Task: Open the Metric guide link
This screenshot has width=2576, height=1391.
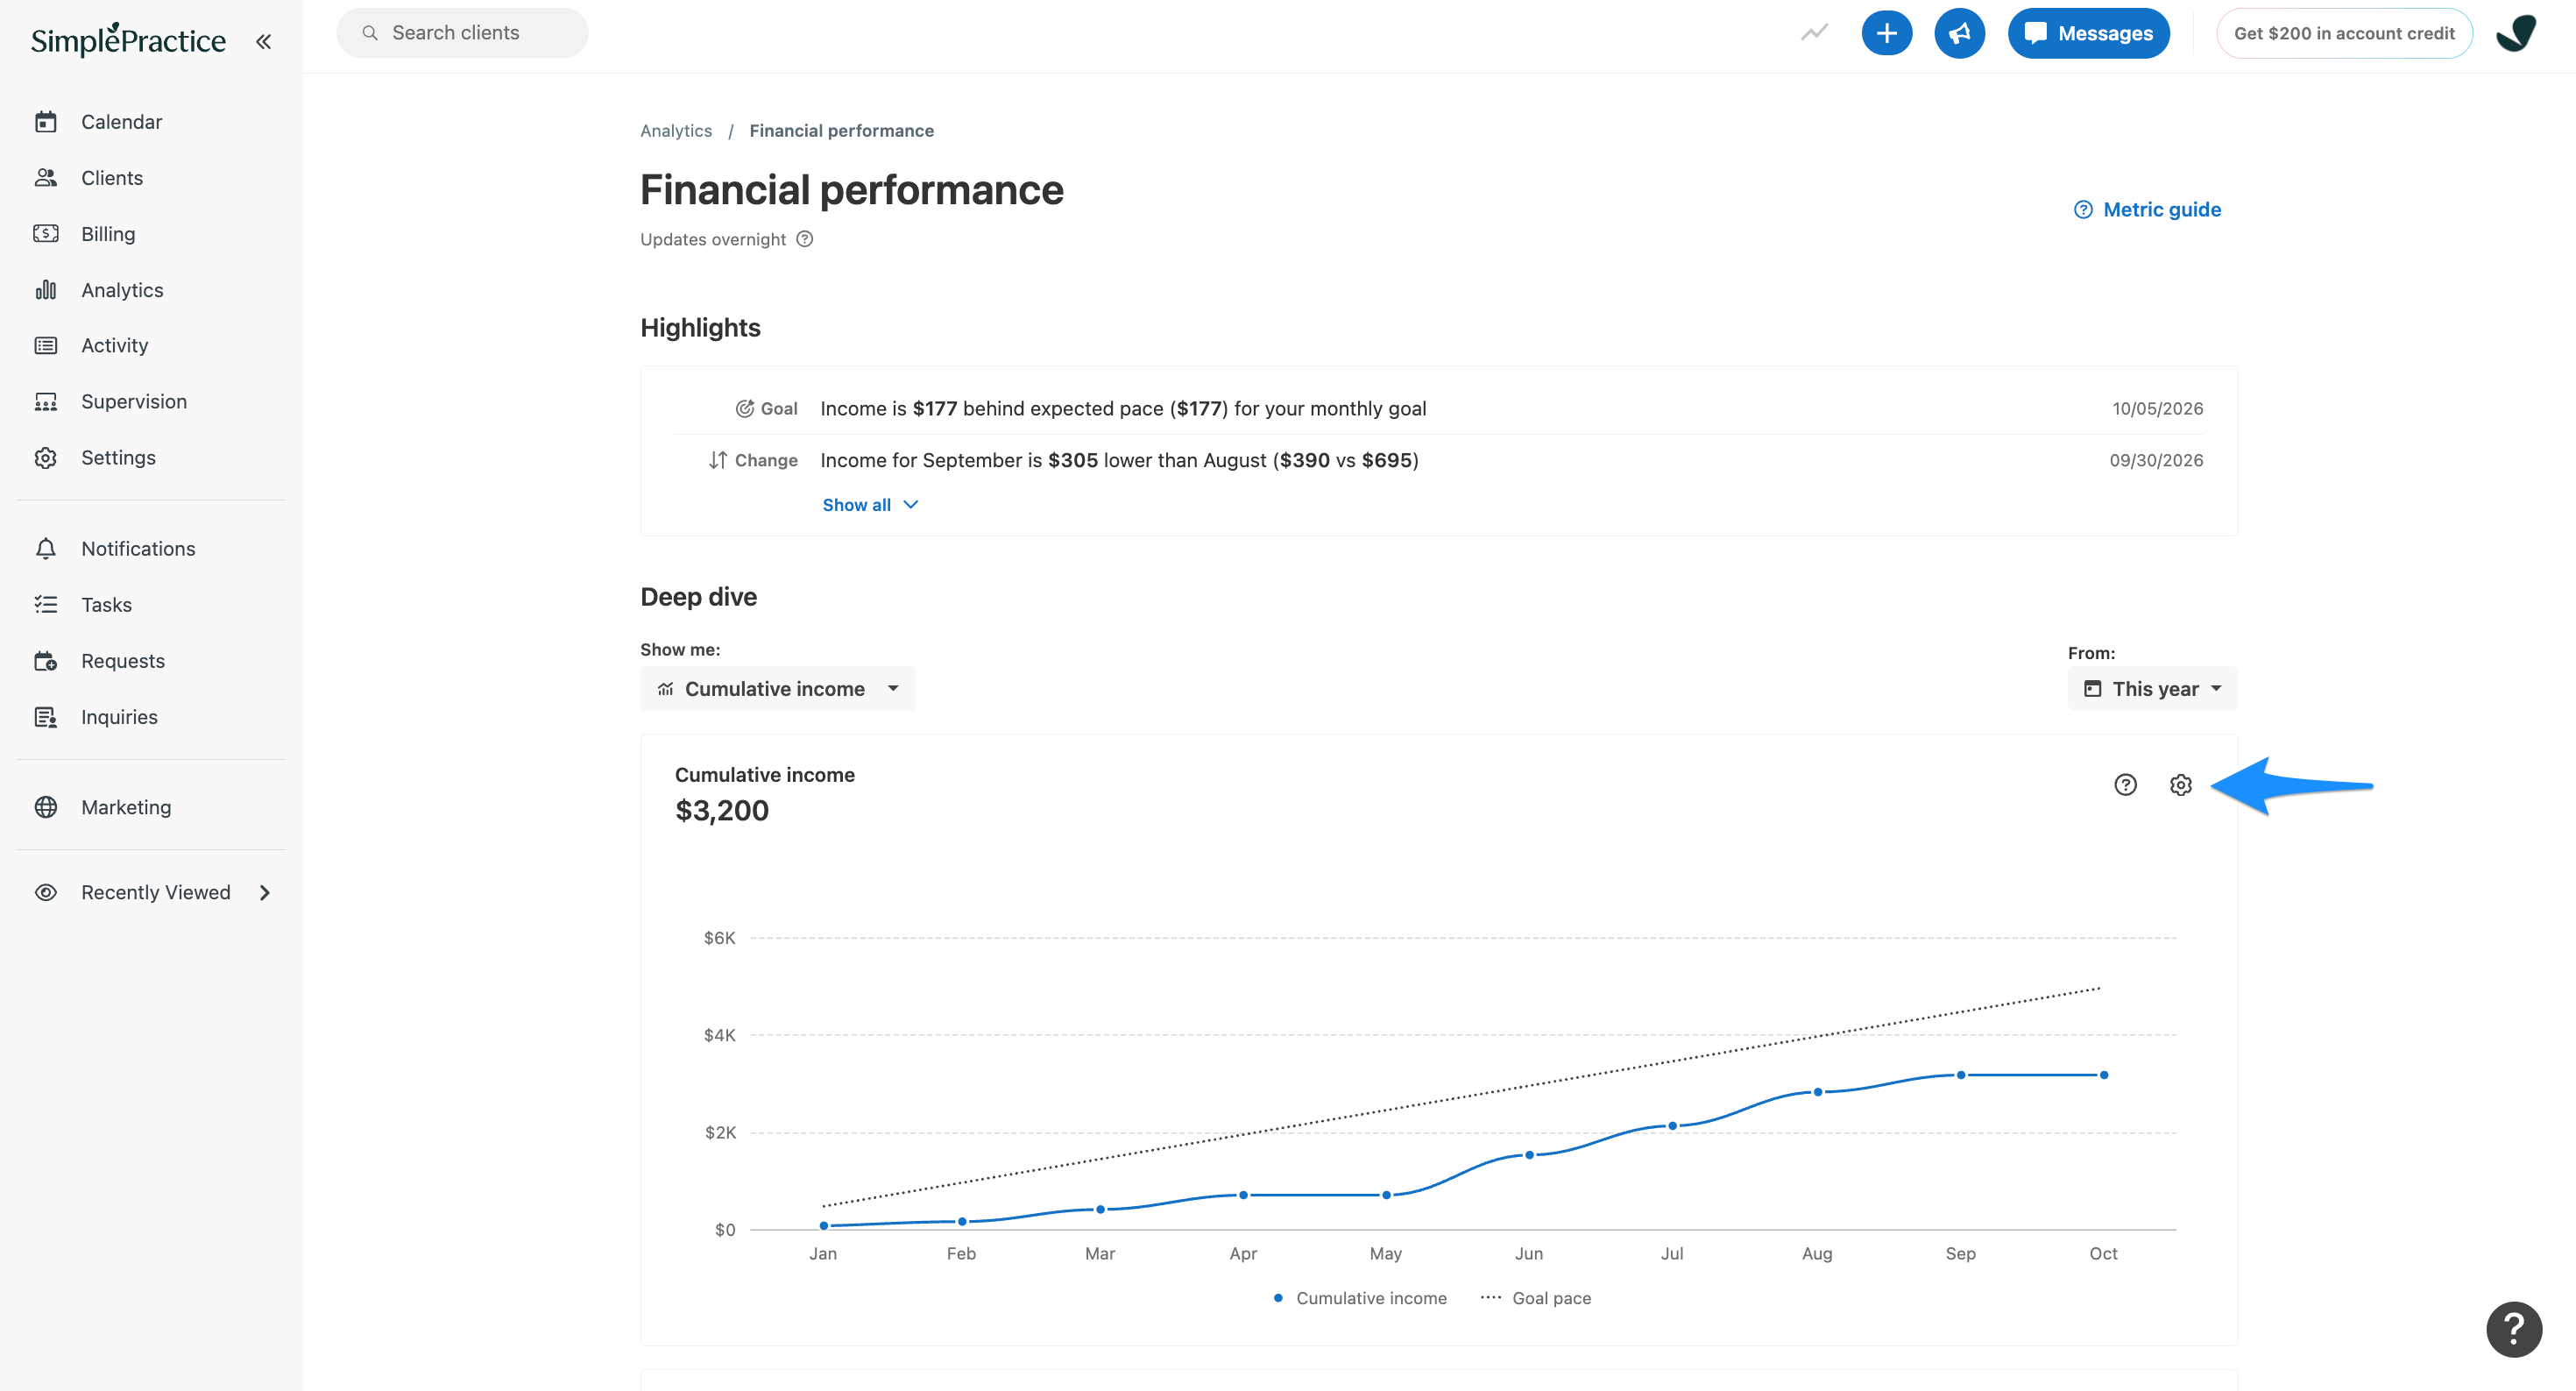Action: click(x=2147, y=210)
